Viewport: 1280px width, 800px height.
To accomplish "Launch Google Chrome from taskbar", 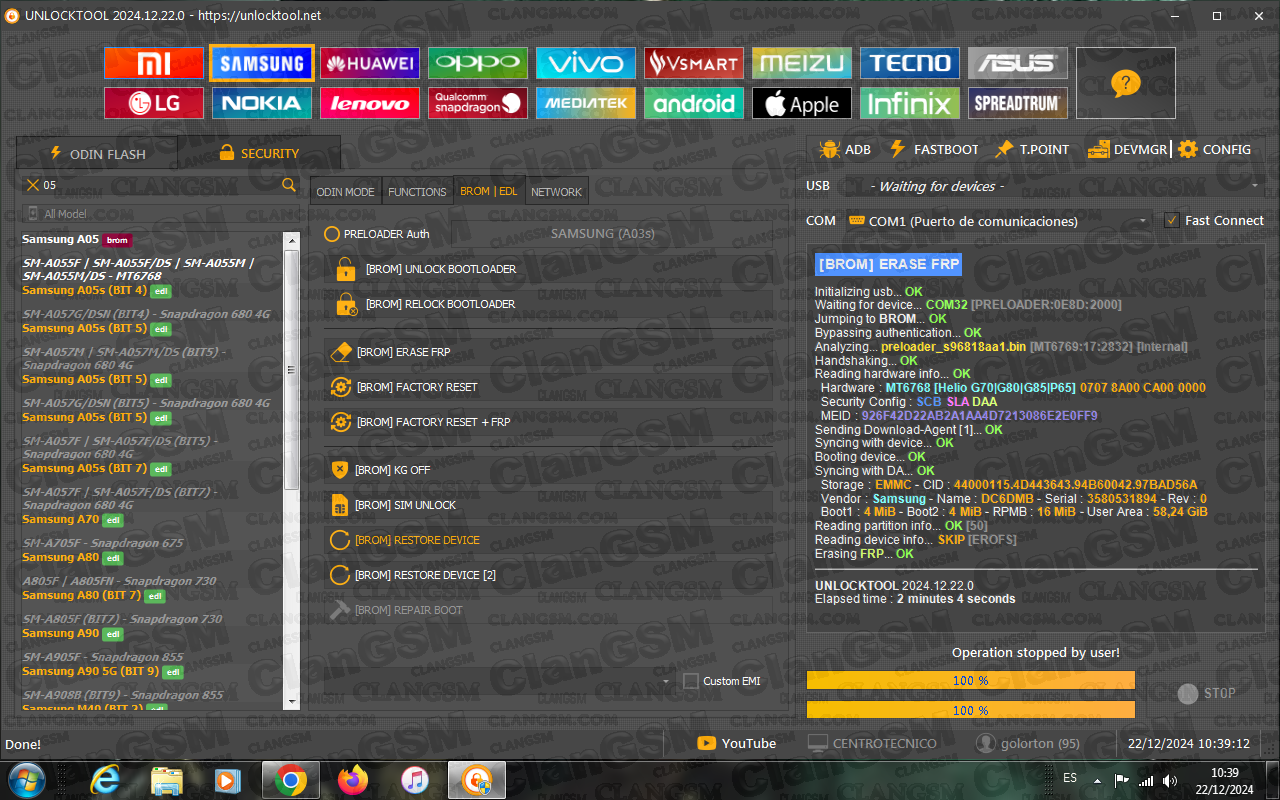I will point(291,779).
